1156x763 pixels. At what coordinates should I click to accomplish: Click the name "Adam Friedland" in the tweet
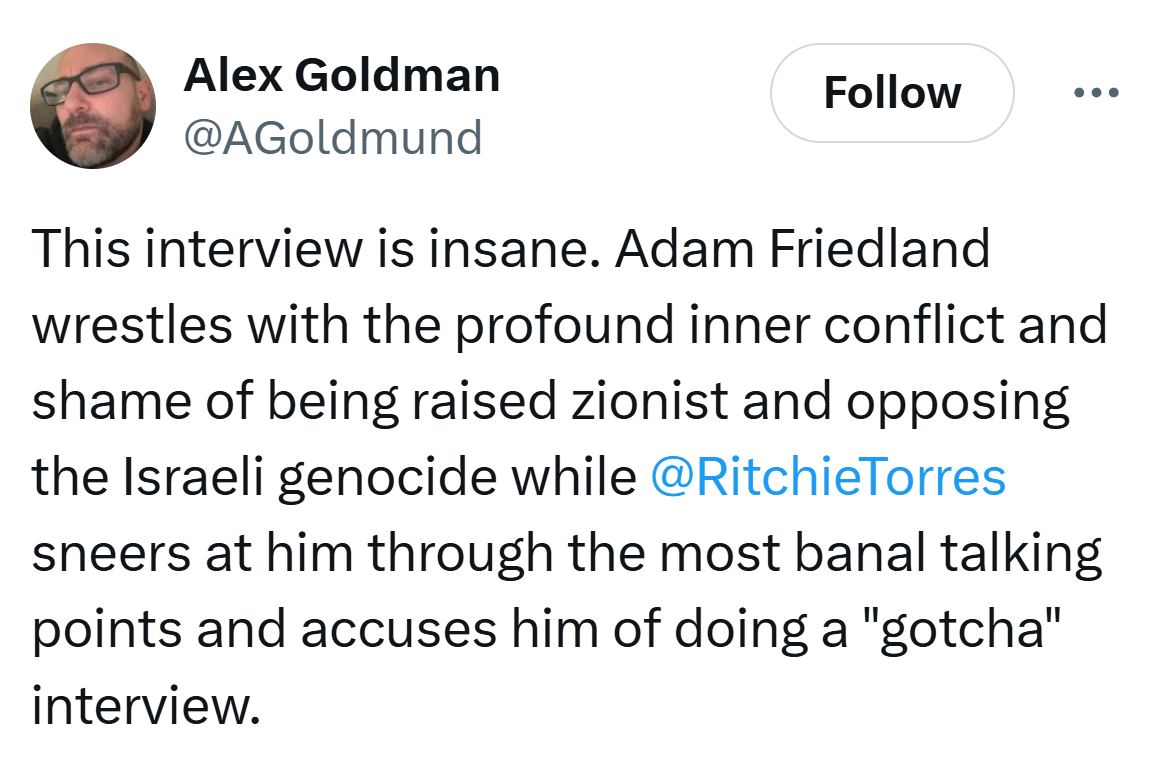pos(802,250)
